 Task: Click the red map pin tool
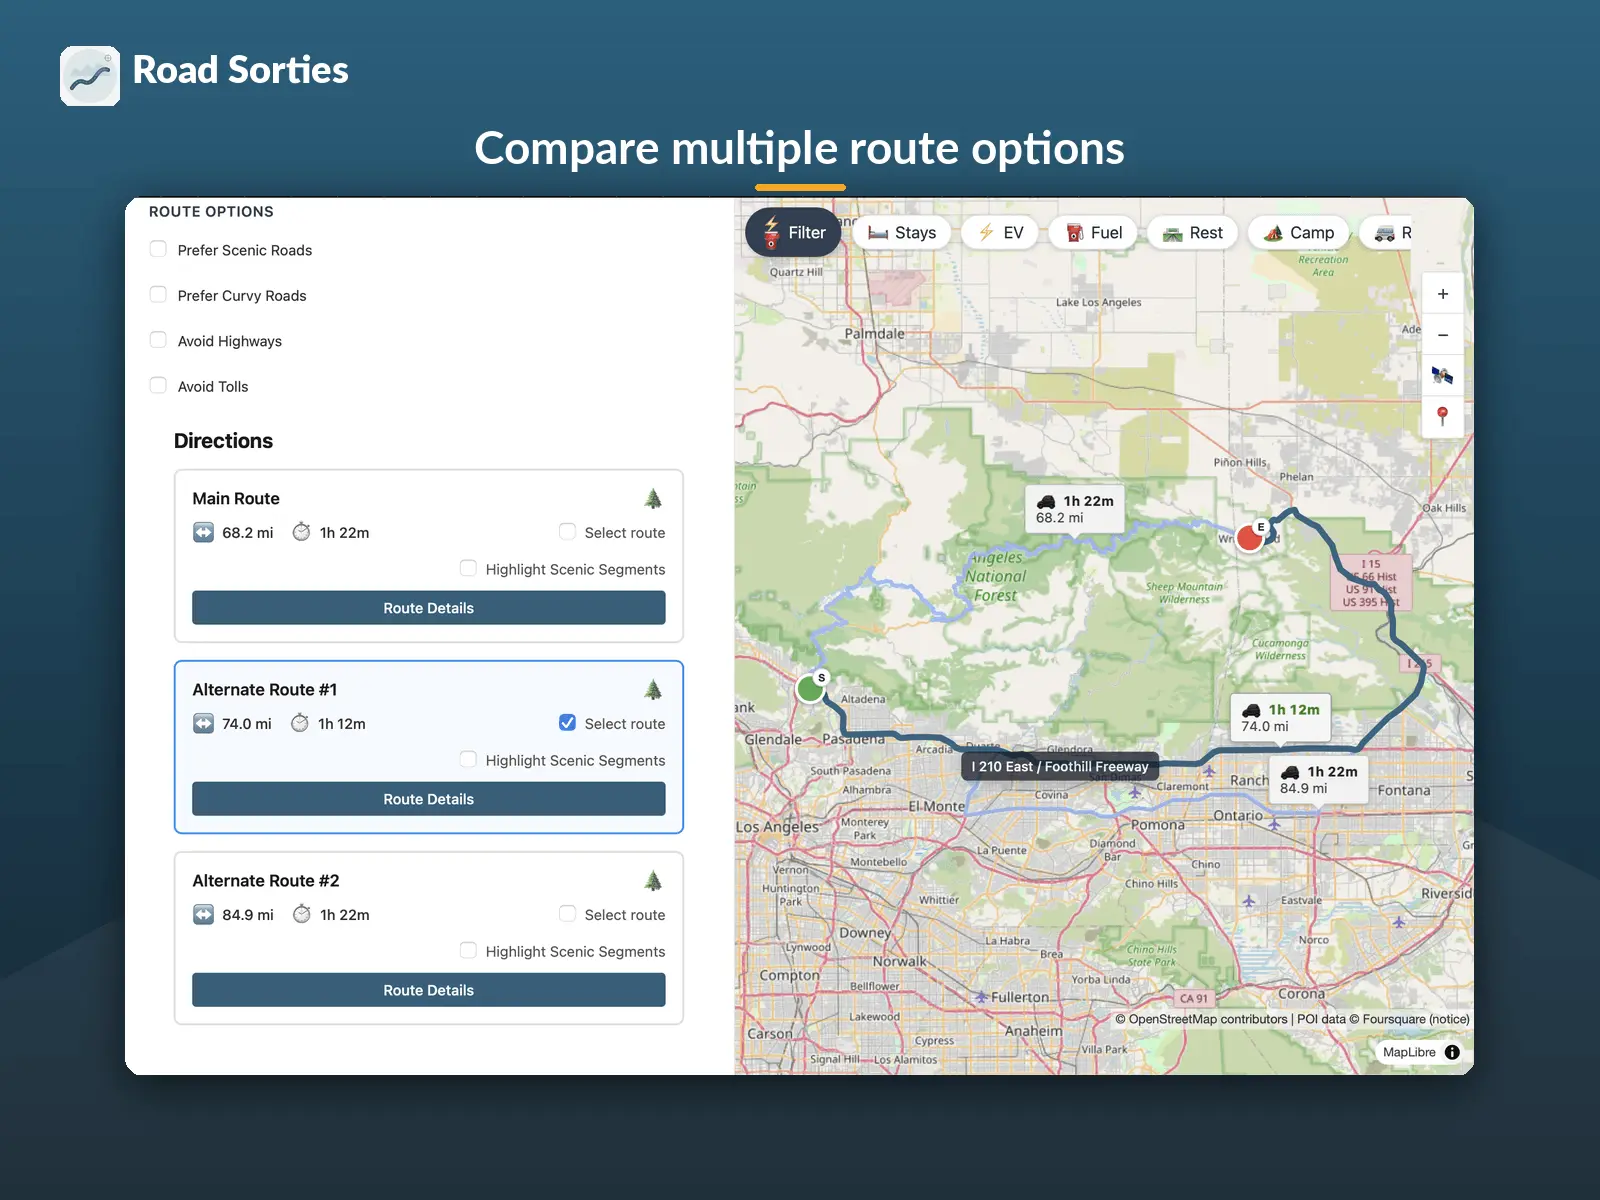pyautogui.click(x=1443, y=417)
